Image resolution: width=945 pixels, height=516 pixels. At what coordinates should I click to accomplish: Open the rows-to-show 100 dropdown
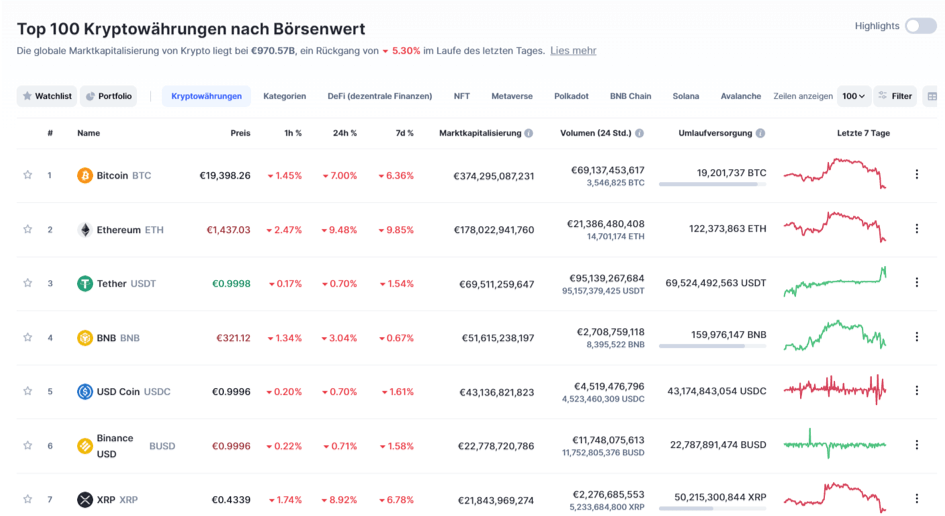853,96
